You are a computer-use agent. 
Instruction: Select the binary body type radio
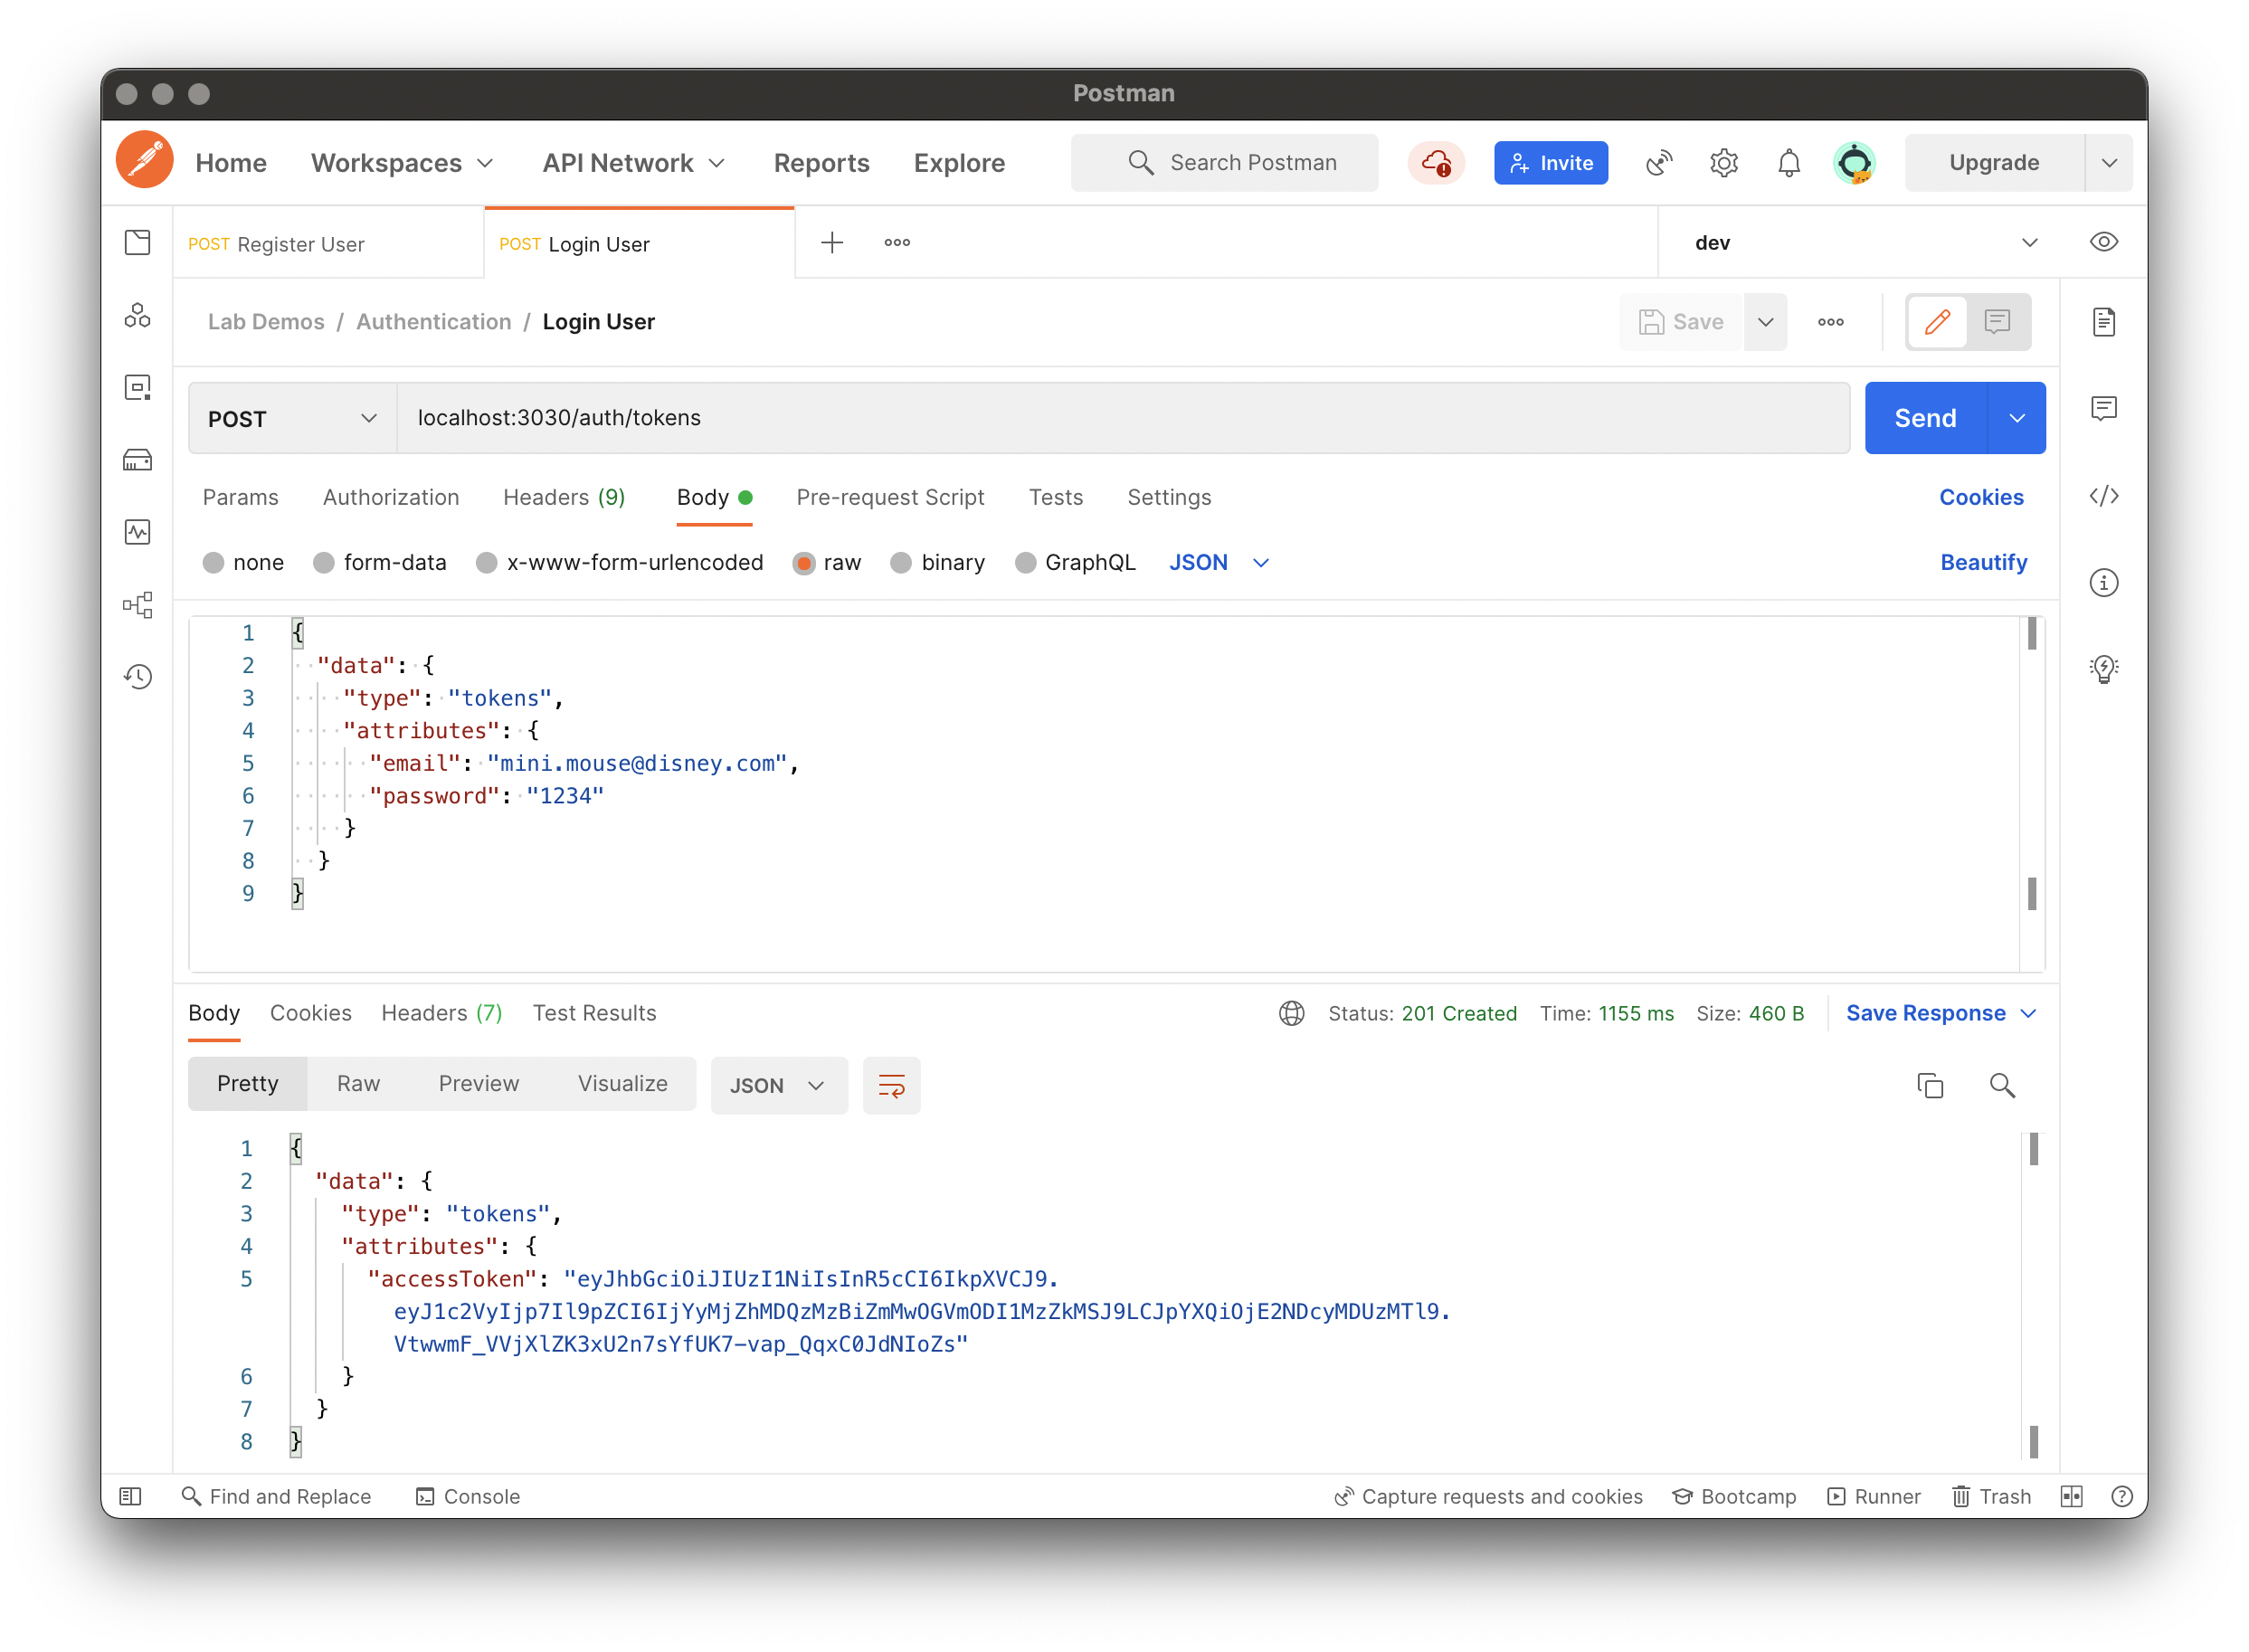coord(901,563)
